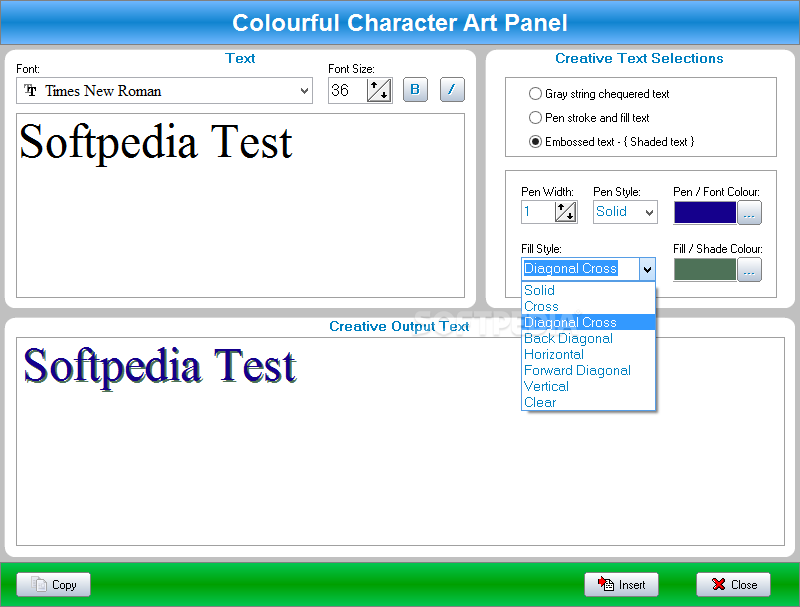Click the Copy button
This screenshot has width=800, height=607.
[x=54, y=585]
